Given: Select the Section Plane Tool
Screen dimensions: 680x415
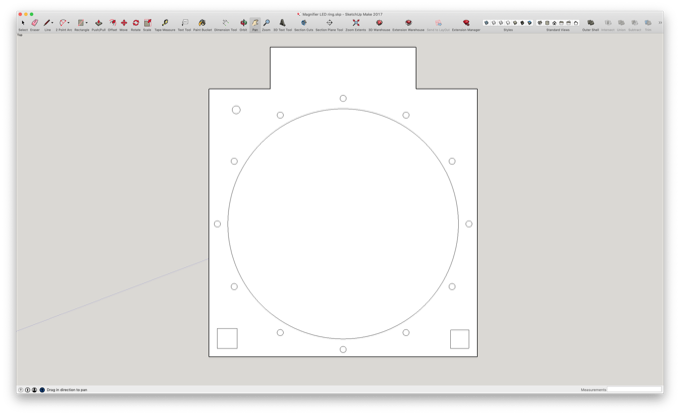Looking at the screenshot, I should (329, 23).
